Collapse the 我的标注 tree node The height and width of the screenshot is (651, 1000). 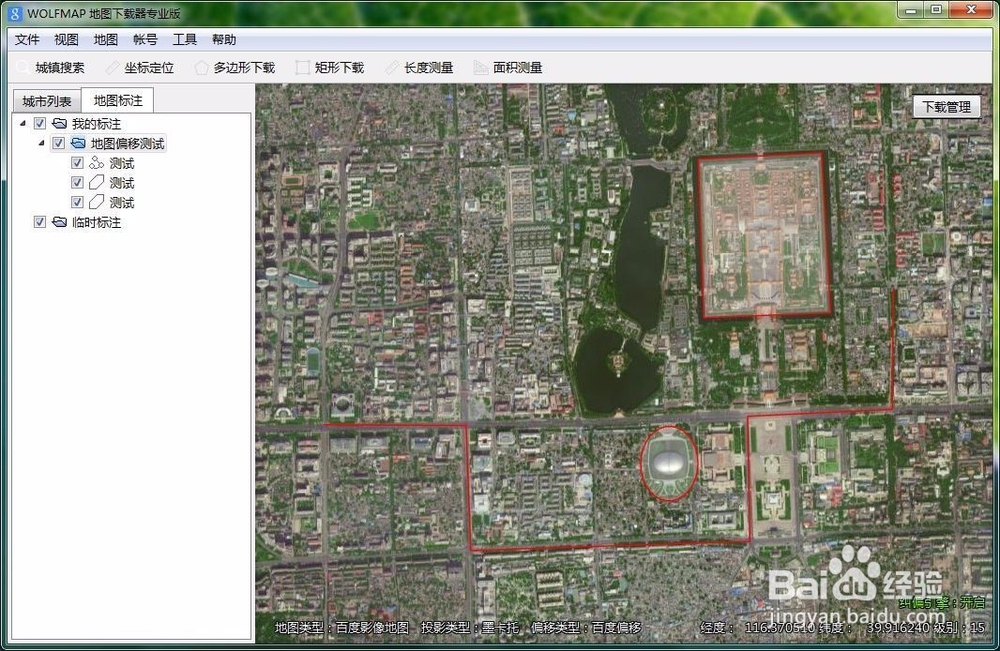coord(22,123)
